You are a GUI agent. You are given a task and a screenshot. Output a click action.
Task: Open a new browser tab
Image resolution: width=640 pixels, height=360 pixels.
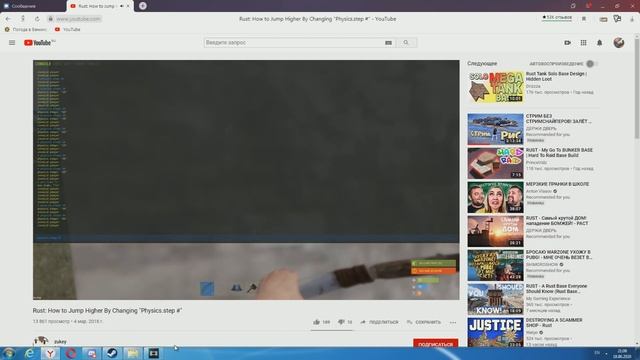click(142, 6)
